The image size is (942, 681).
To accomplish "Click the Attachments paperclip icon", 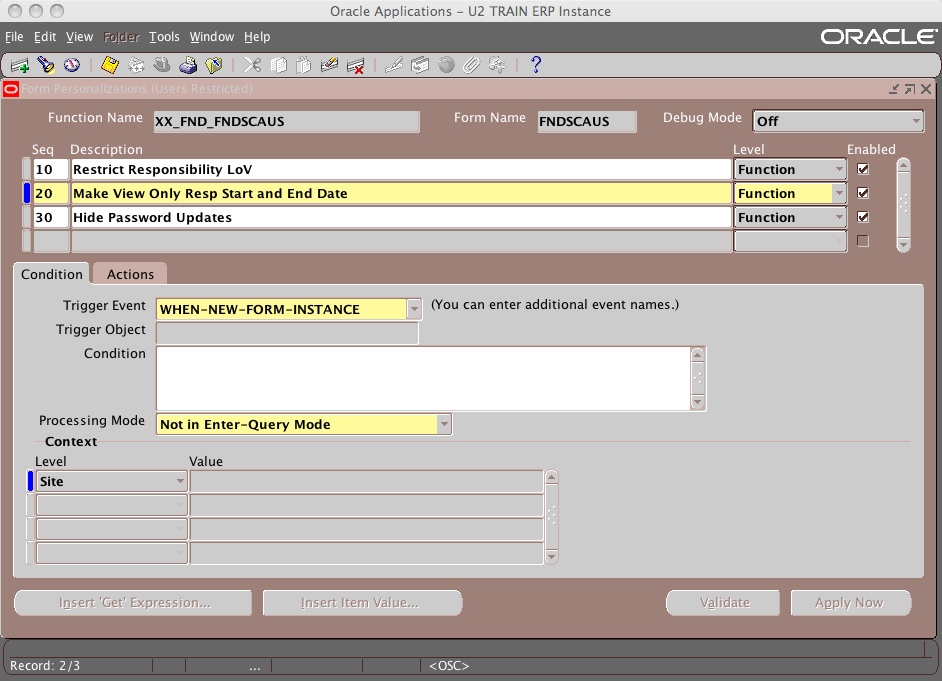I will pyautogui.click(x=472, y=65).
